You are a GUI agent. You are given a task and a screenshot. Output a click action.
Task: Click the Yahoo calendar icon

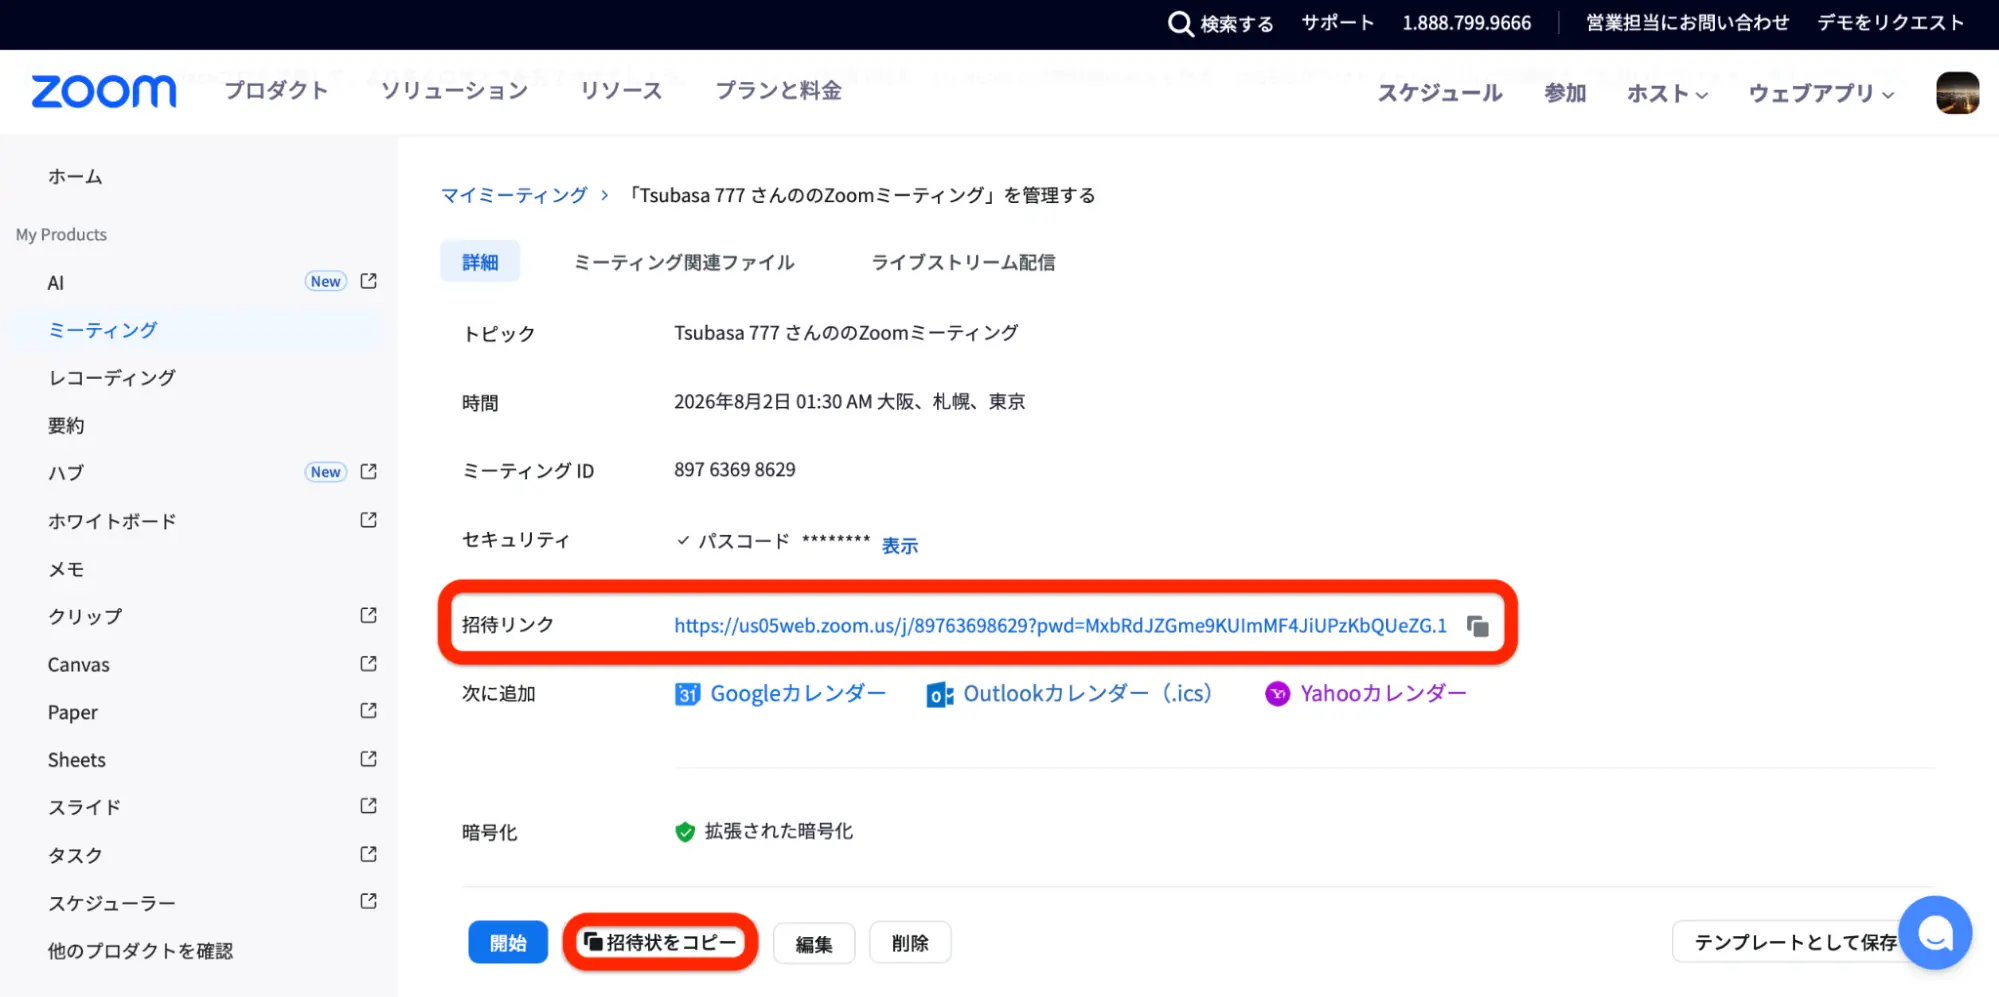[1277, 694]
